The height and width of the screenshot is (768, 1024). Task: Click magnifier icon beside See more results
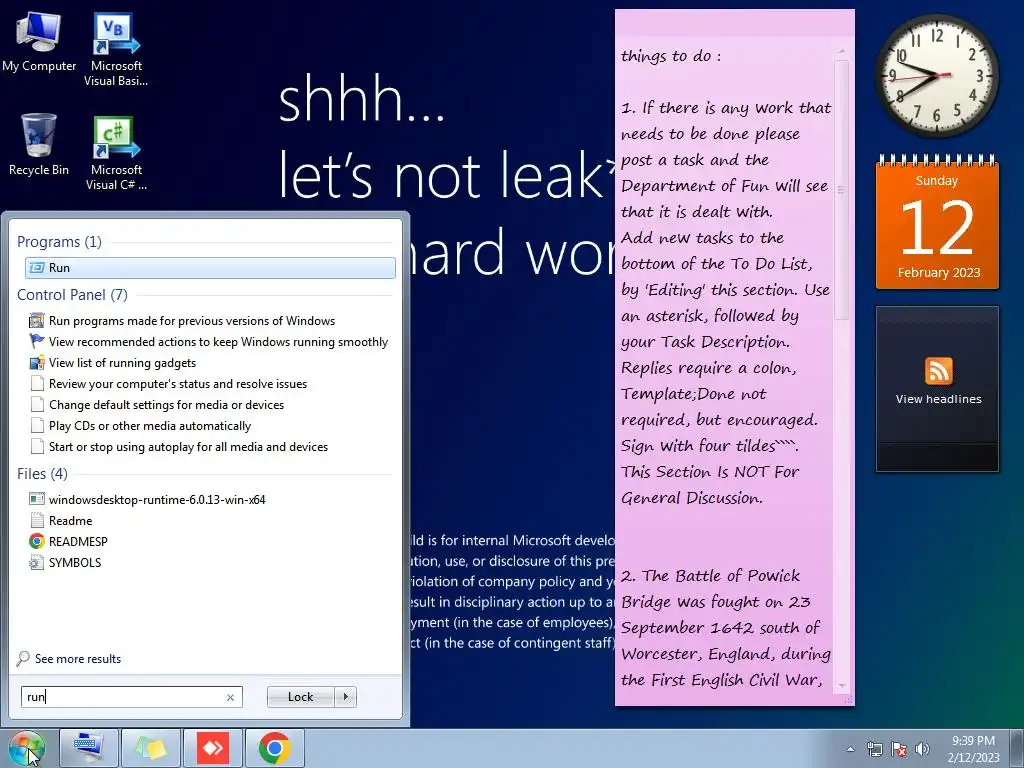click(x=23, y=658)
